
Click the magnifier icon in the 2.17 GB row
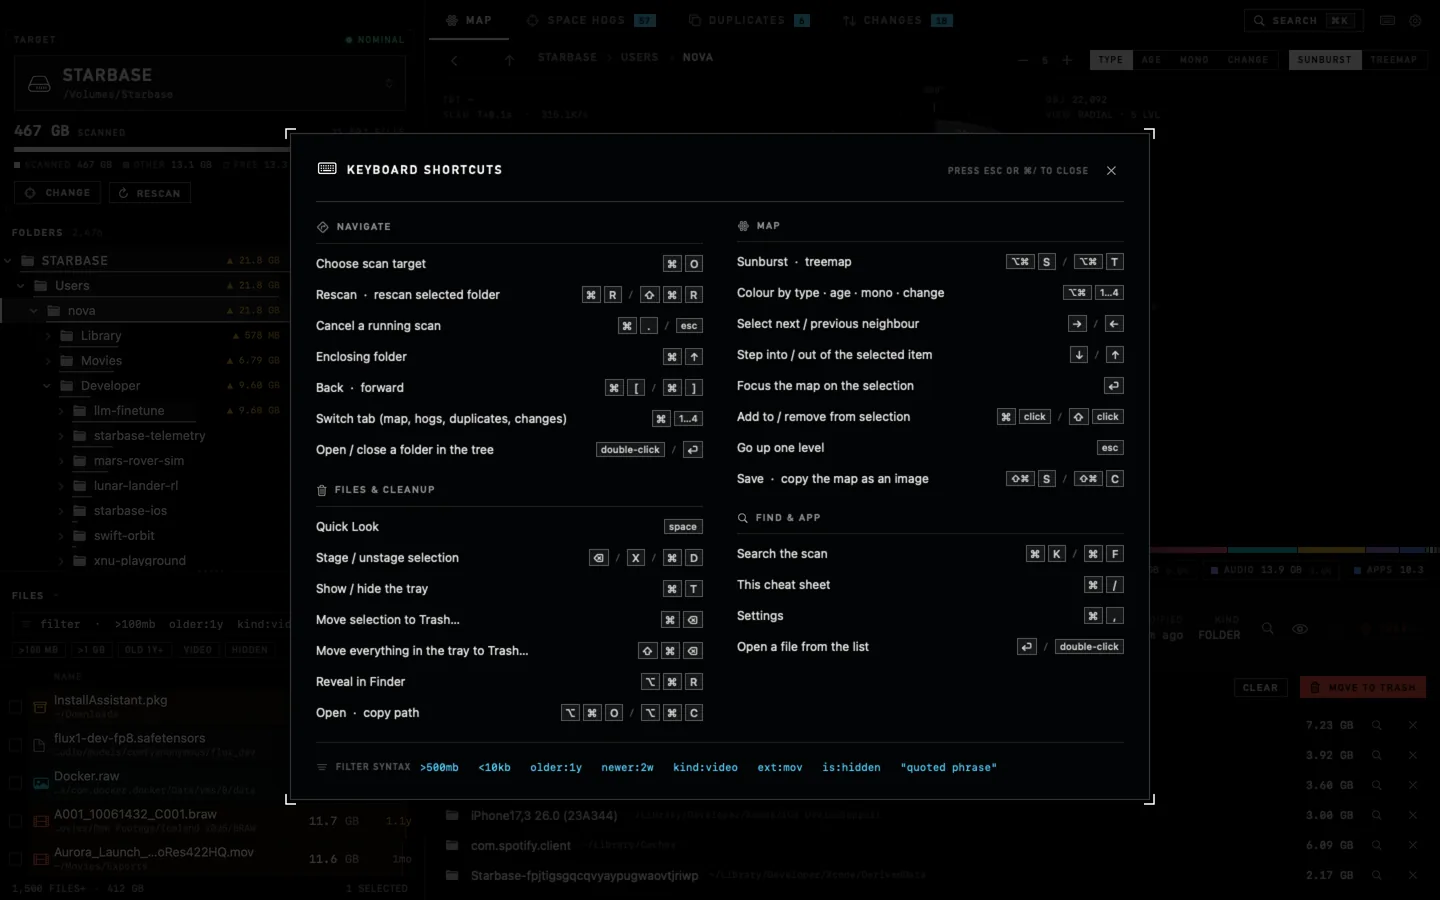1377,875
